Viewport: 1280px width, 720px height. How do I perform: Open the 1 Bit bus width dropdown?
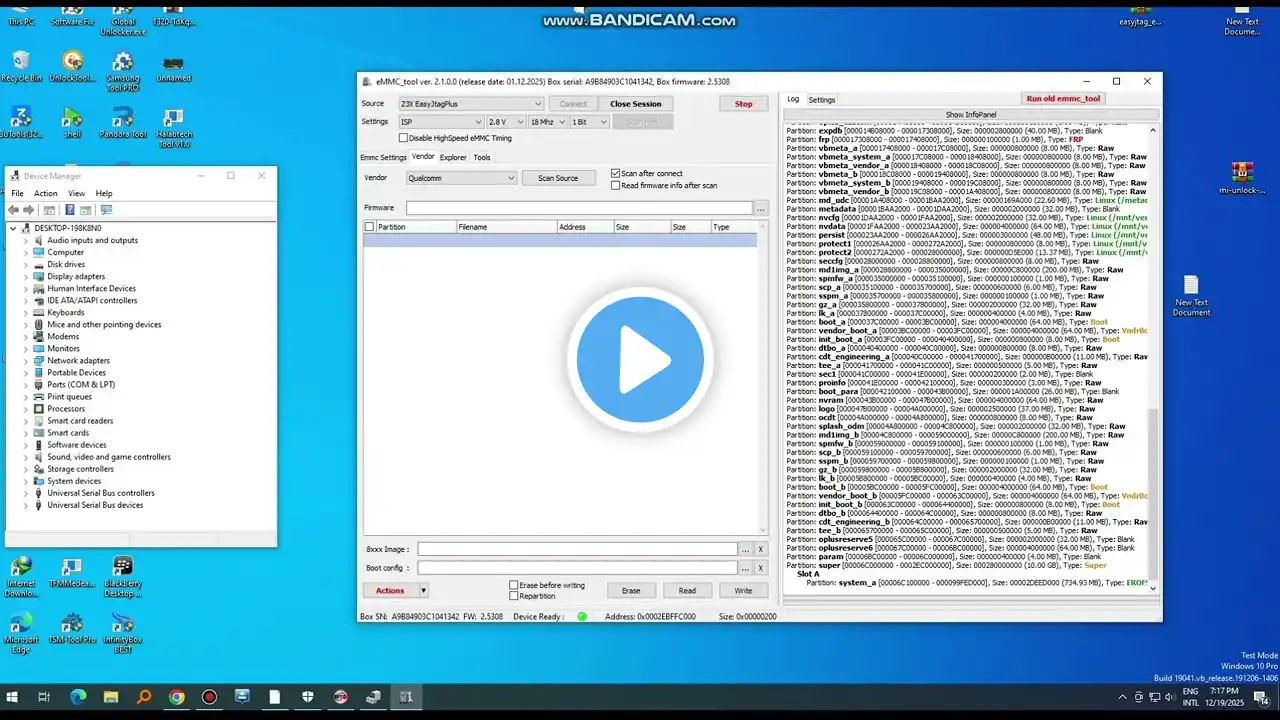[x=589, y=122]
